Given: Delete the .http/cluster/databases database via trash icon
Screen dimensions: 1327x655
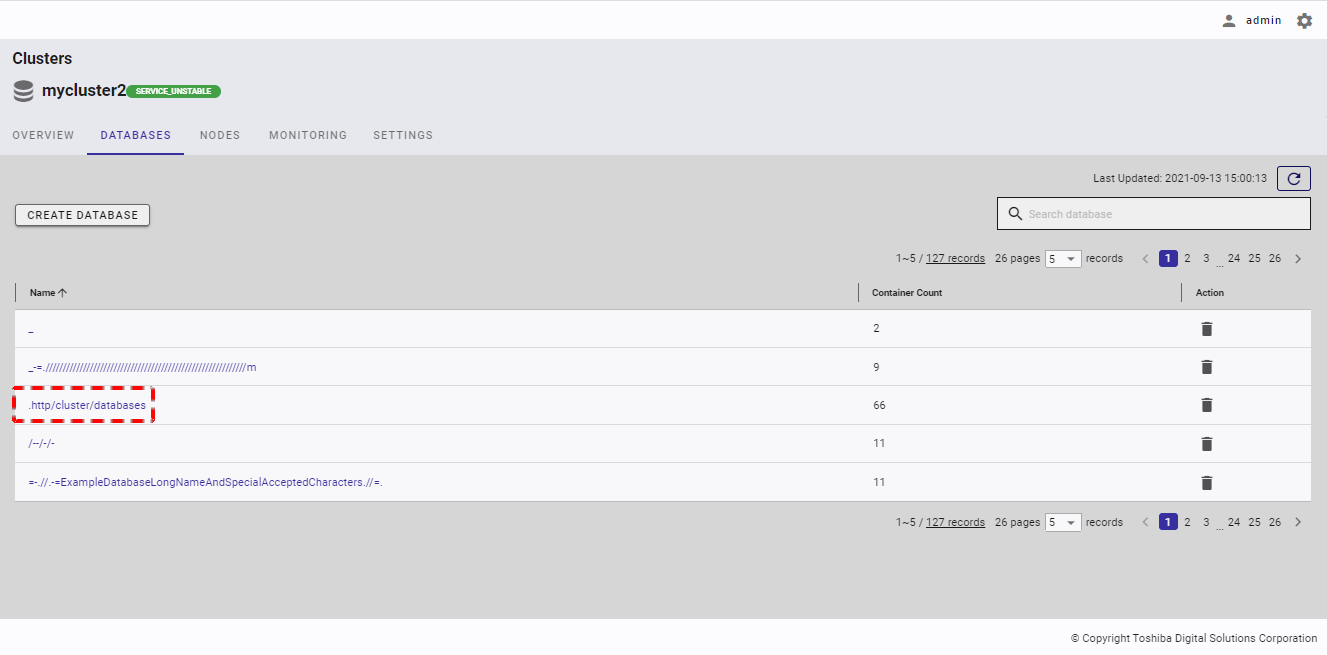Looking at the screenshot, I should (1206, 405).
